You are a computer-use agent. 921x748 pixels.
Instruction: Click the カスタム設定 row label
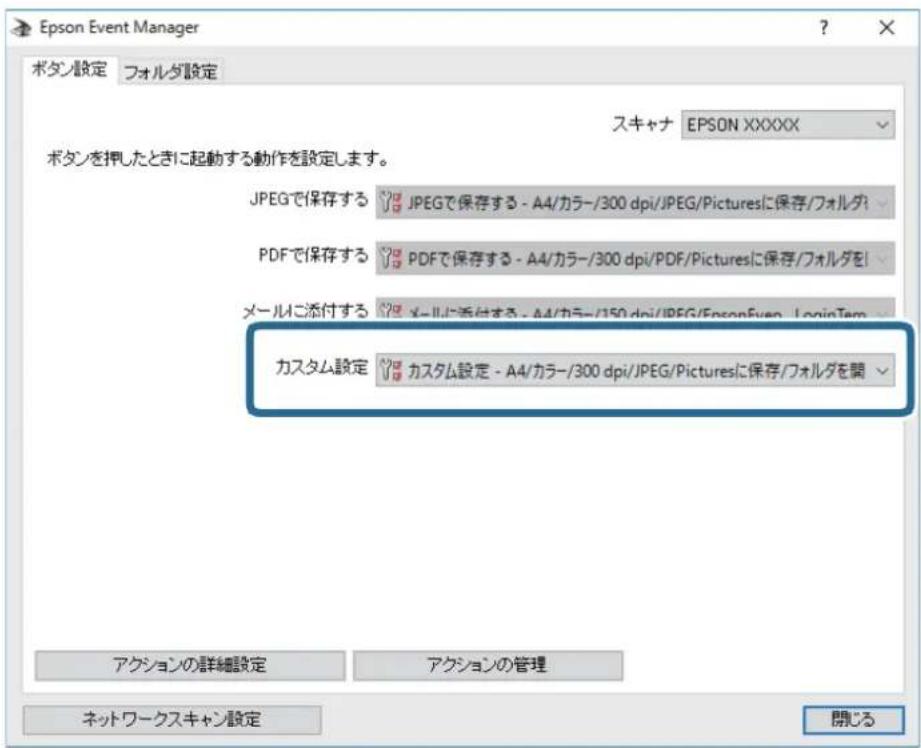tap(322, 368)
